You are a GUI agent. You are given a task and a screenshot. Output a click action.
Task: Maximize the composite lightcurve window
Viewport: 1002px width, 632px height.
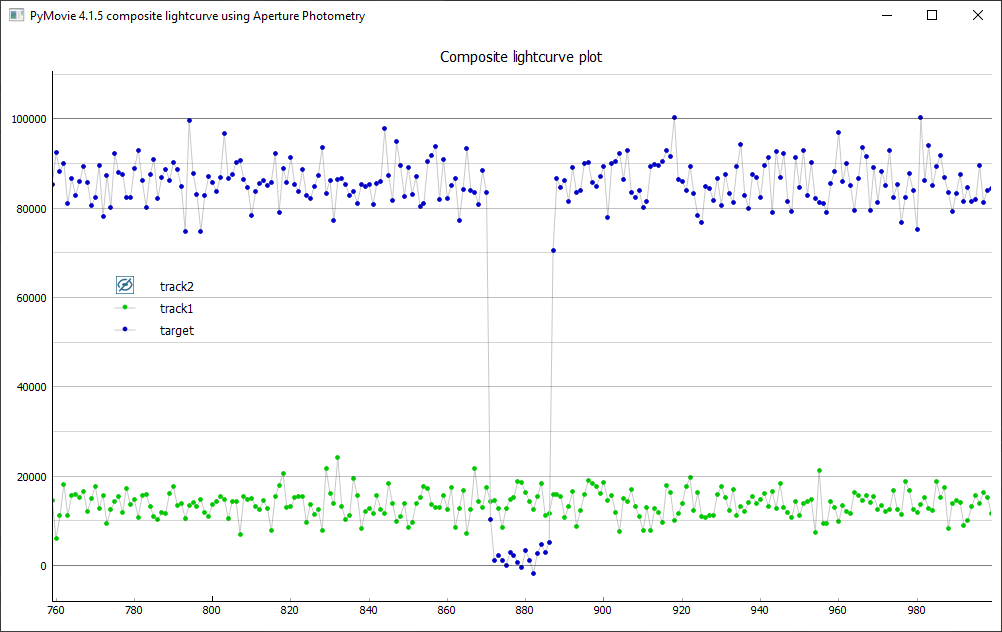pyautogui.click(x=932, y=16)
